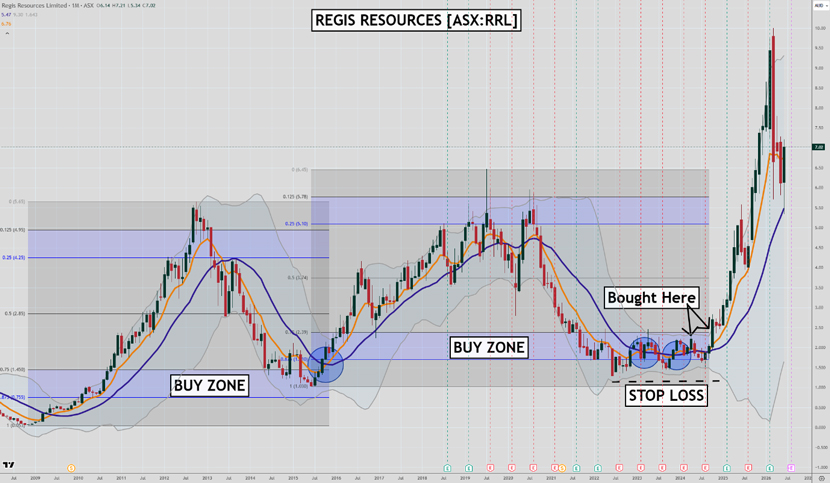
Task: Open the green earnings marker at 2026
Action: [x=770, y=468]
